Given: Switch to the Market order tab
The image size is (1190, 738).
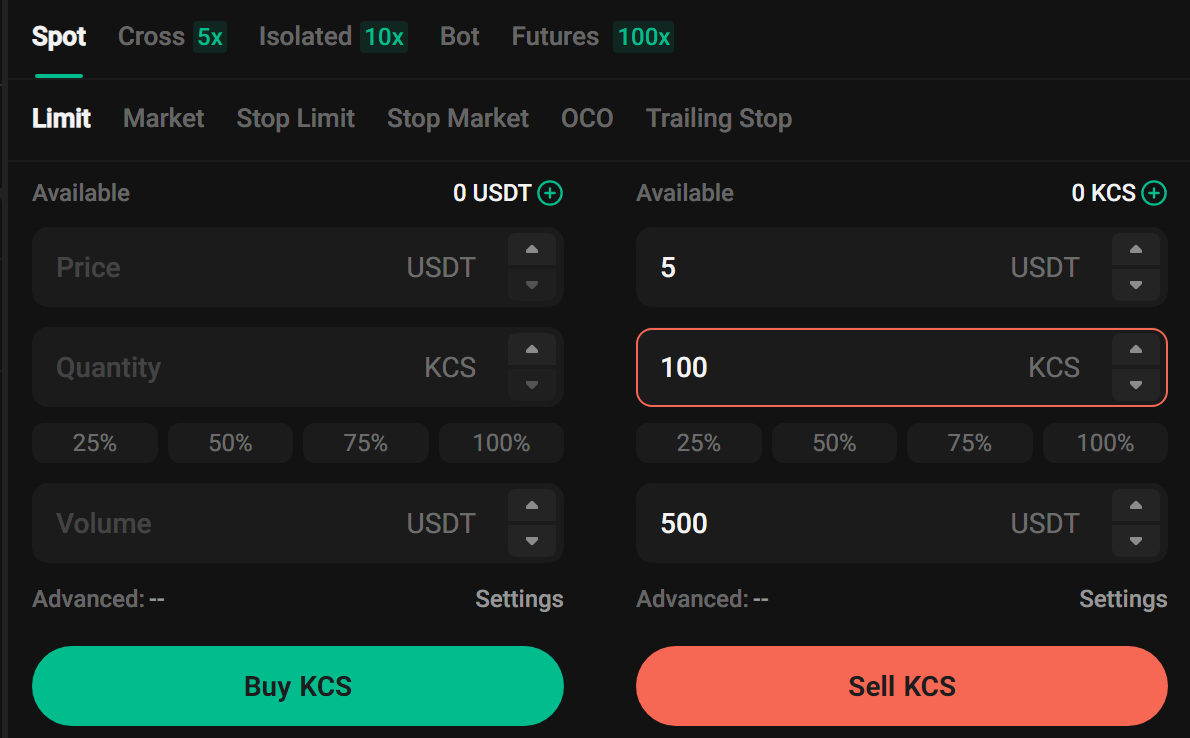Looking at the screenshot, I should point(163,118).
